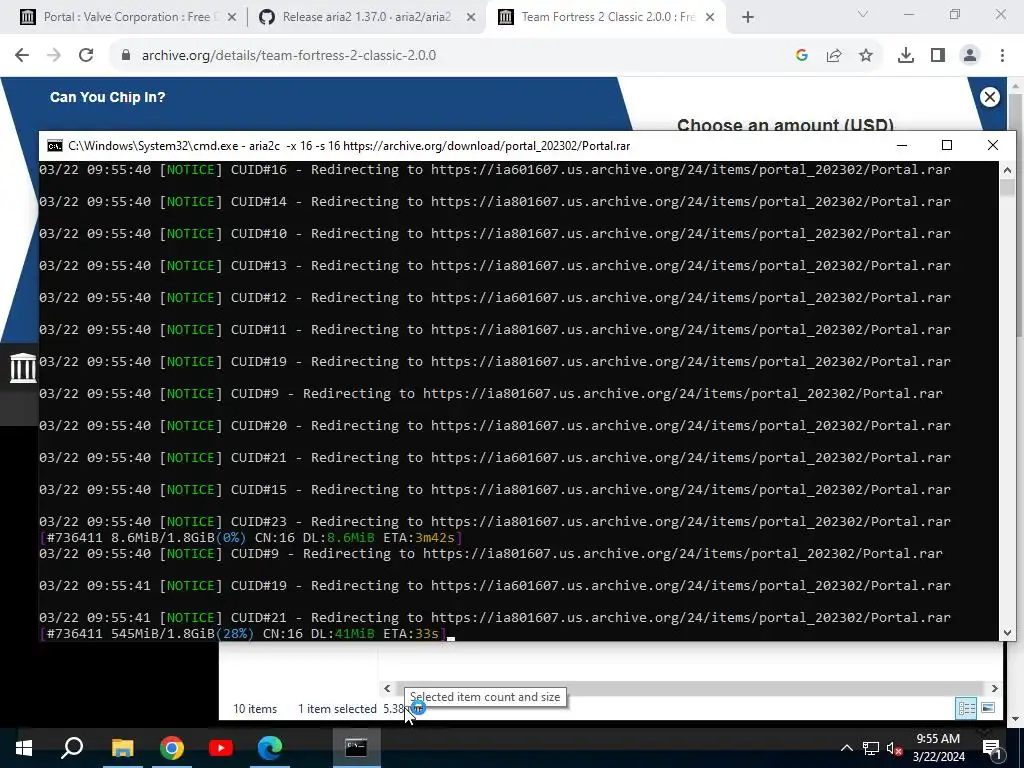The image size is (1024, 768).
Task: Open the Windows Start menu
Action: click(24, 748)
